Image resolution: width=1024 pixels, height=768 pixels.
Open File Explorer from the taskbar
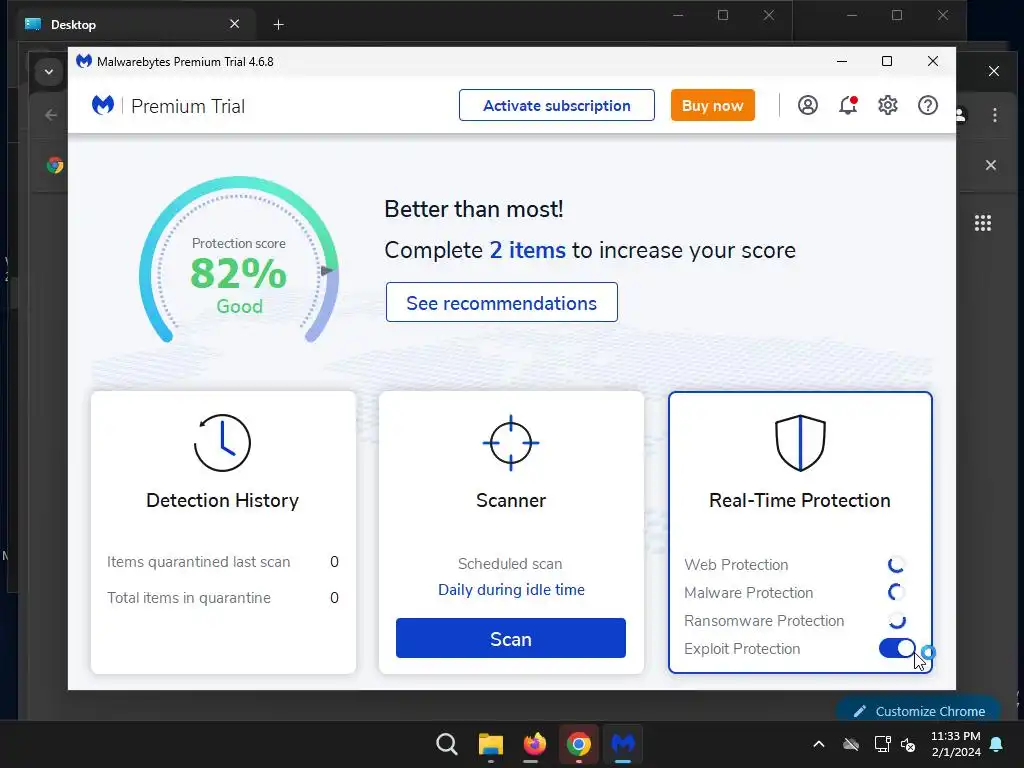490,744
